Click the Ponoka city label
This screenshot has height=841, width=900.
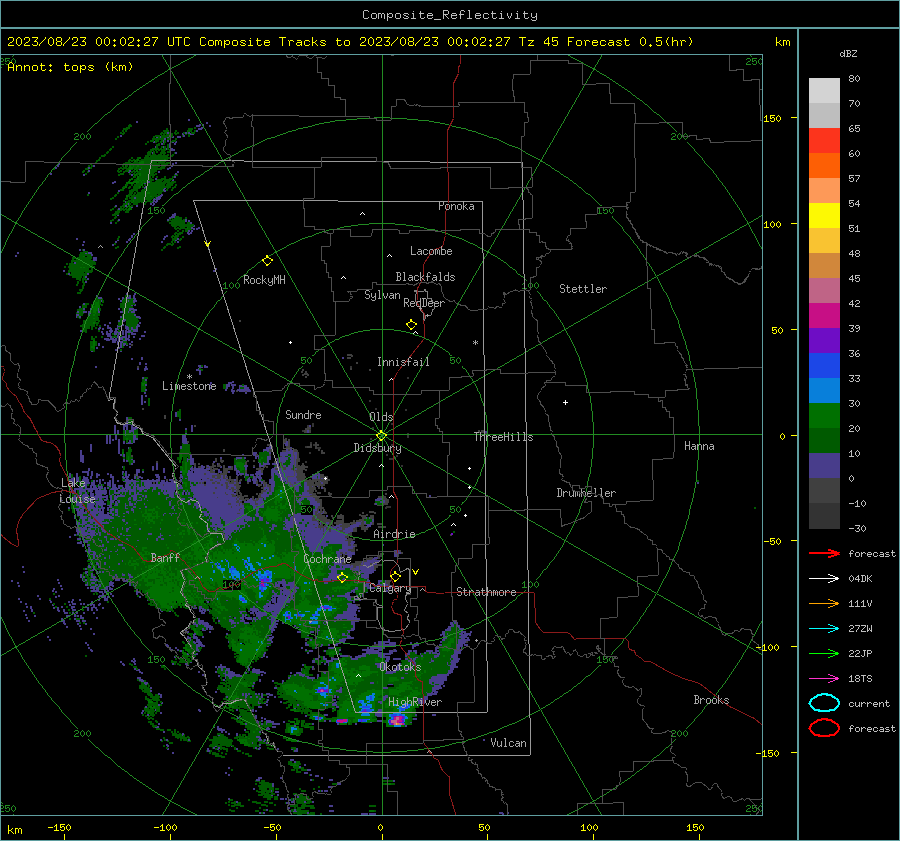pos(456,206)
